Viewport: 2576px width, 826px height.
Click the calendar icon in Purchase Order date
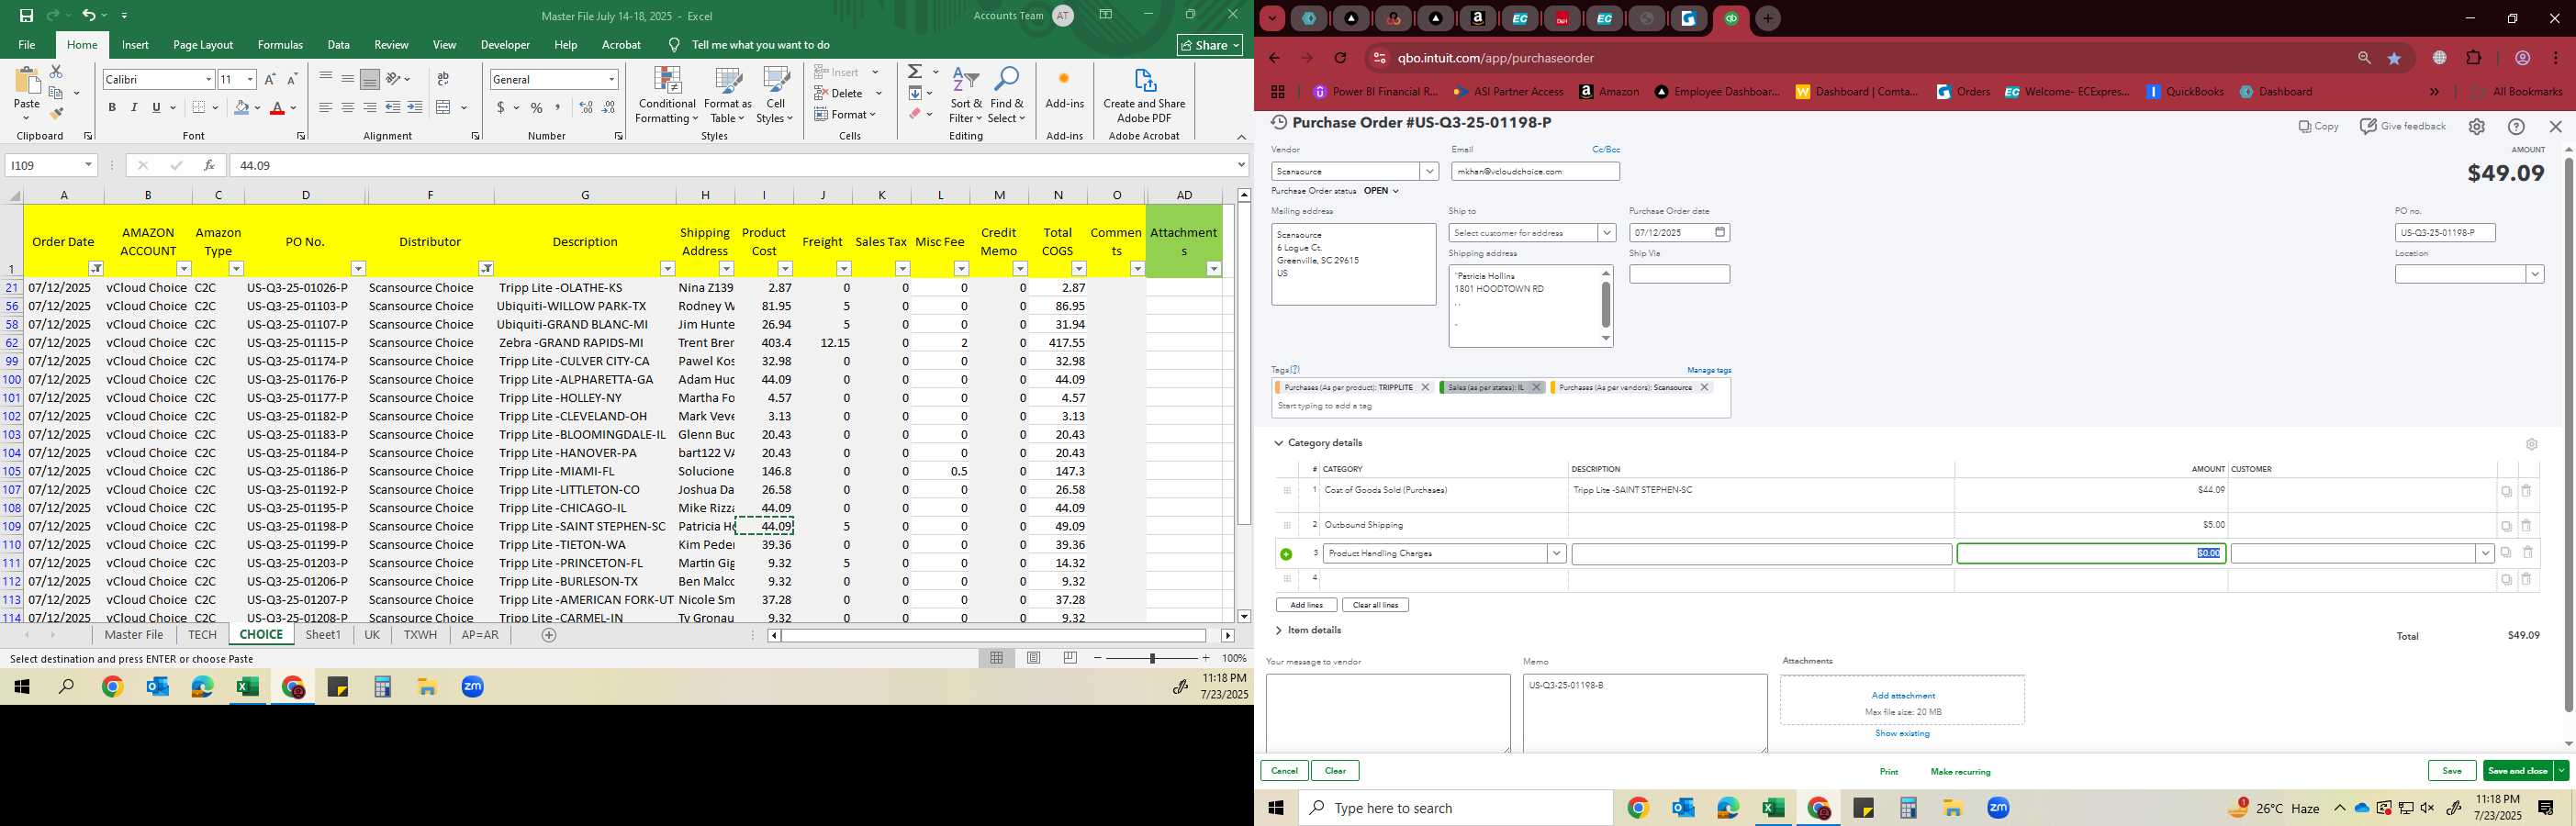1720,233
